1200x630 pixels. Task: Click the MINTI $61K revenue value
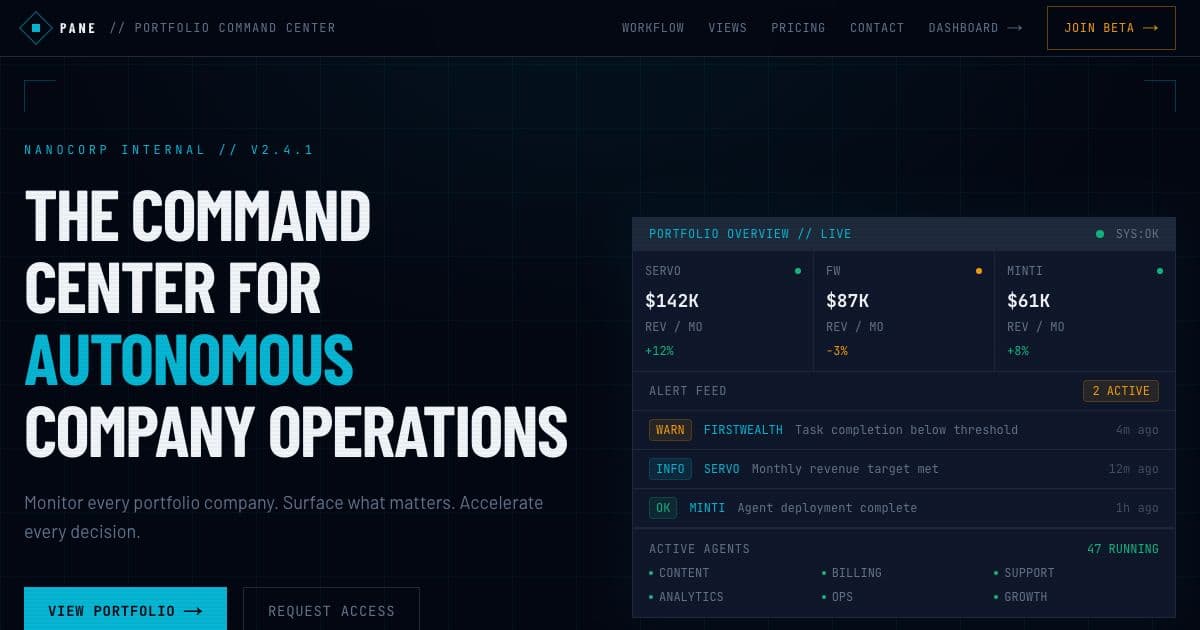[x=1029, y=300]
